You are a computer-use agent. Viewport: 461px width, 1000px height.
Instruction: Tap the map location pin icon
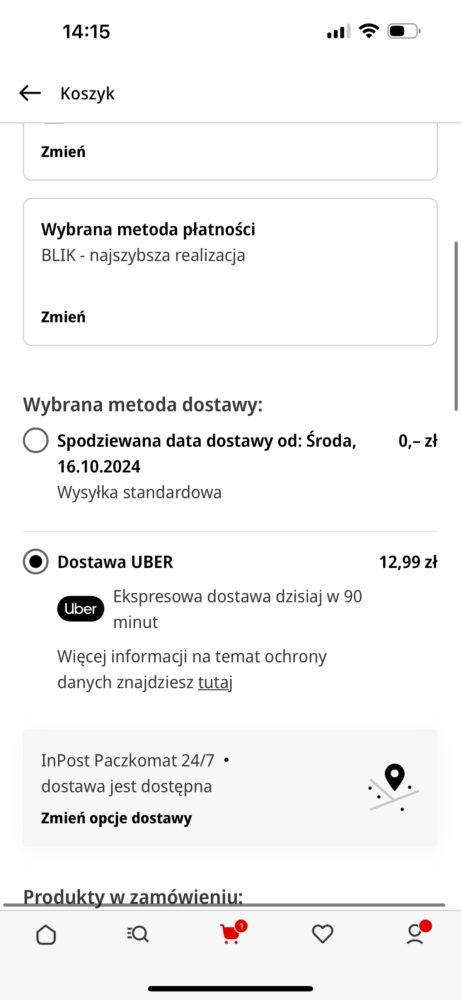[x=395, y=787]
